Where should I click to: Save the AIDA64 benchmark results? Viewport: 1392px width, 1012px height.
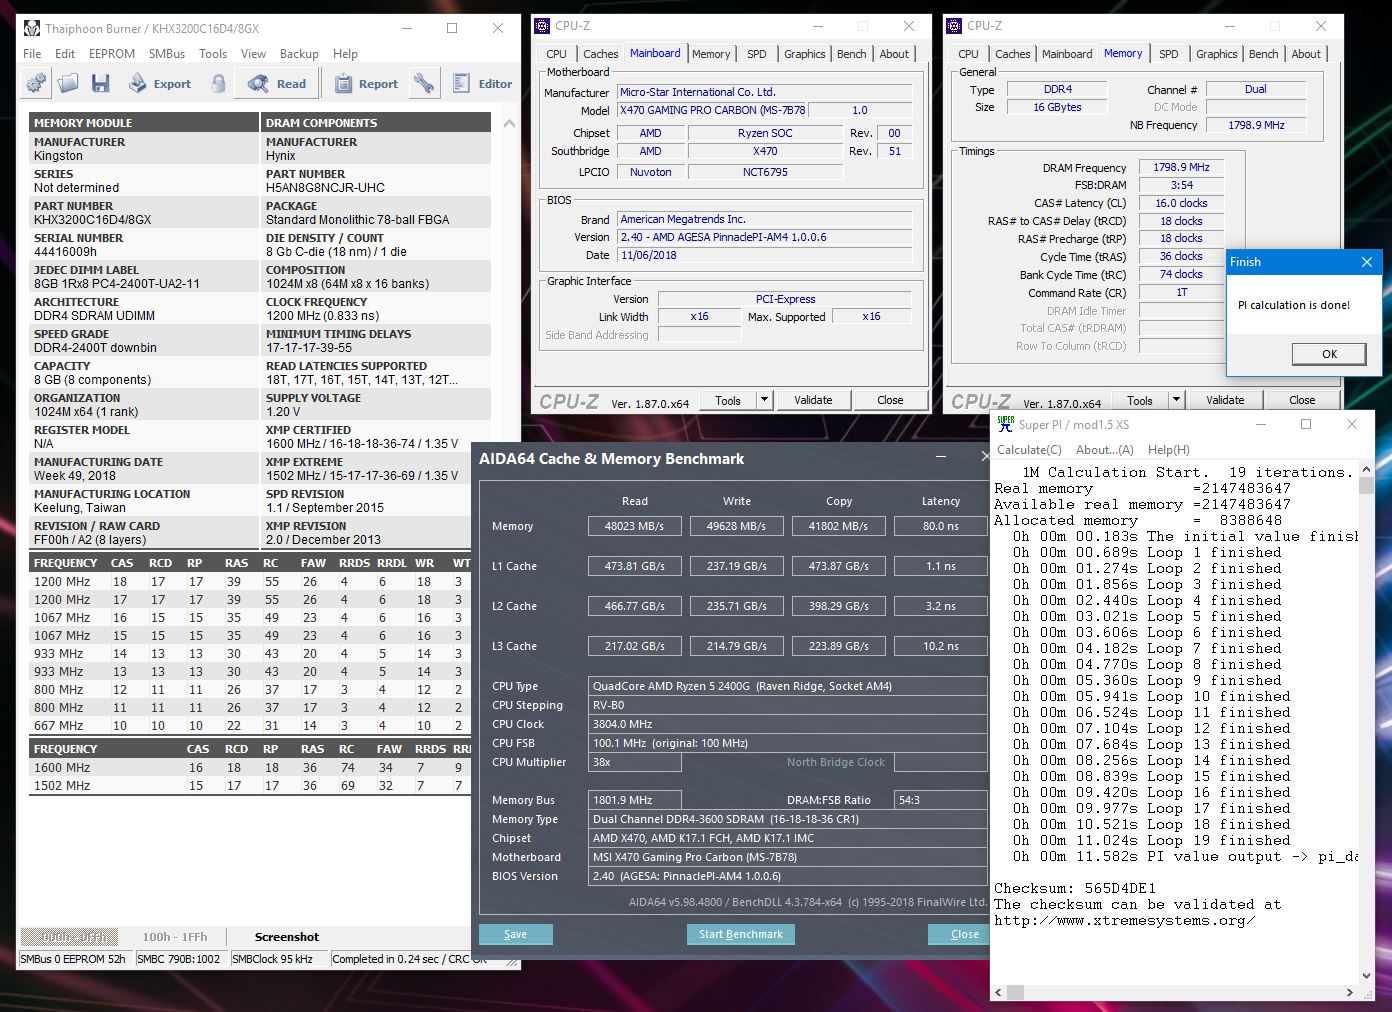[x=515, y=934]
